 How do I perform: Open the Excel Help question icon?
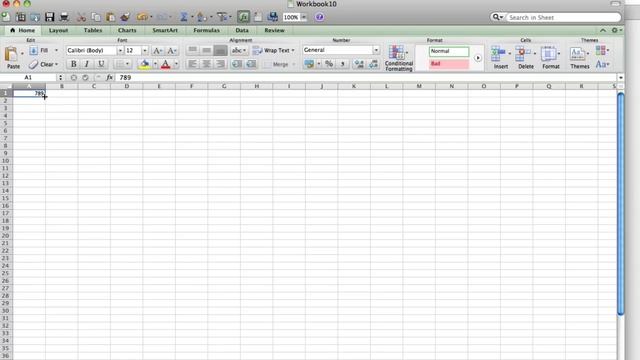click(x=320, y=17)
